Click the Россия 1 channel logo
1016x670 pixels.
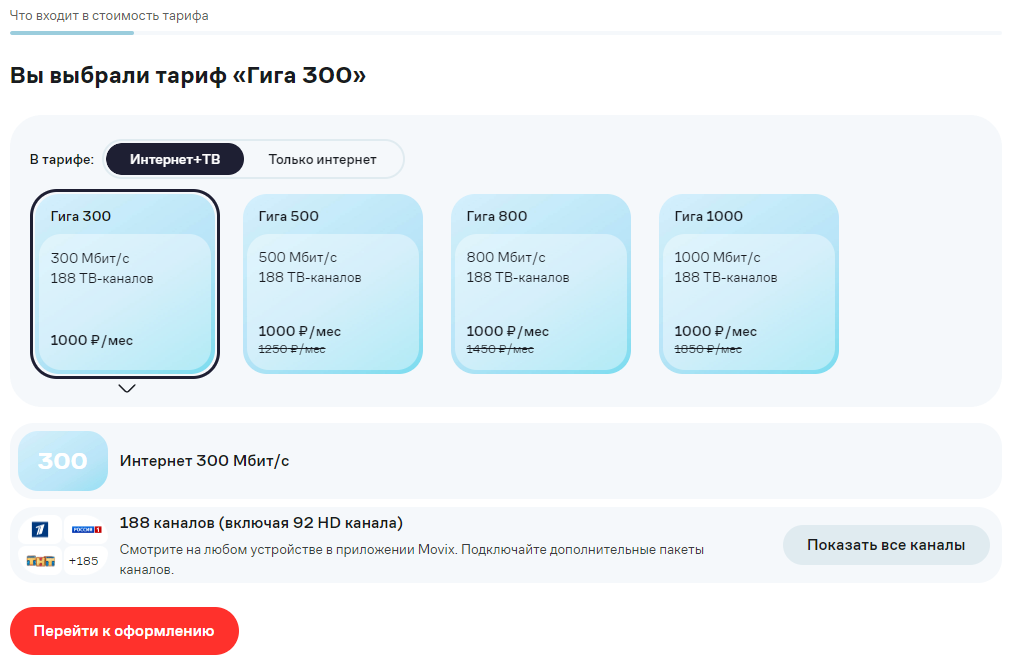click(85, 529)
